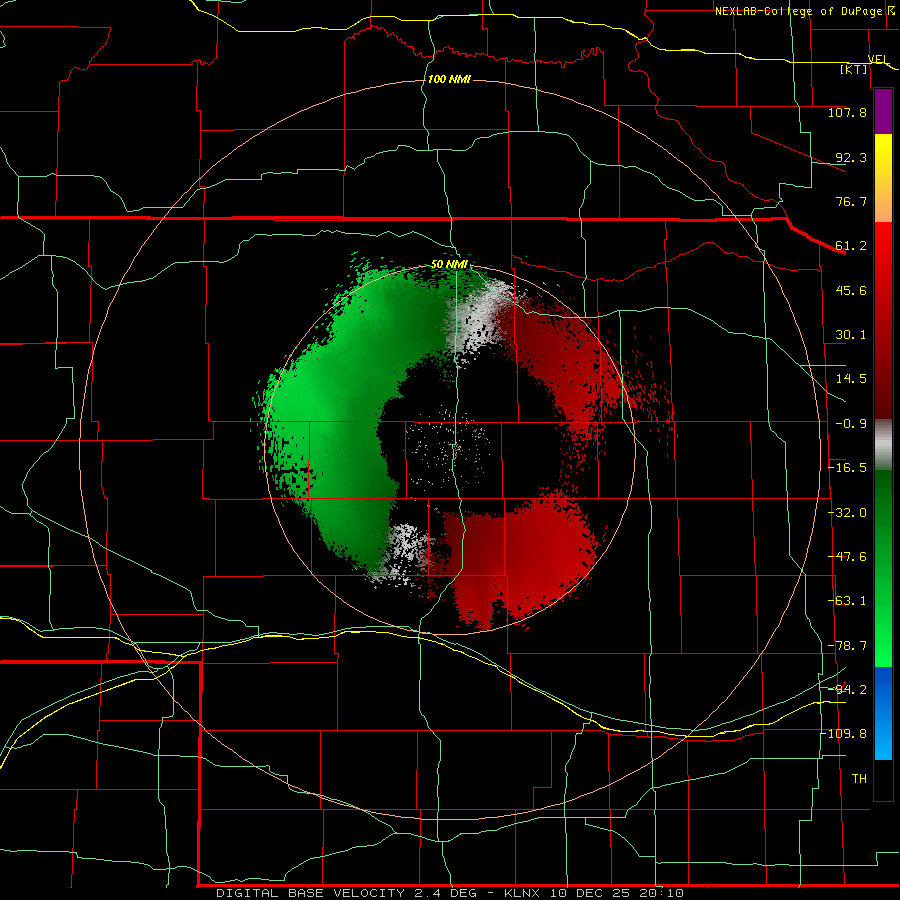The width and height of the screenshot is (900, 900).
Task: Click the VEL legend title
Action: point(878,59)
